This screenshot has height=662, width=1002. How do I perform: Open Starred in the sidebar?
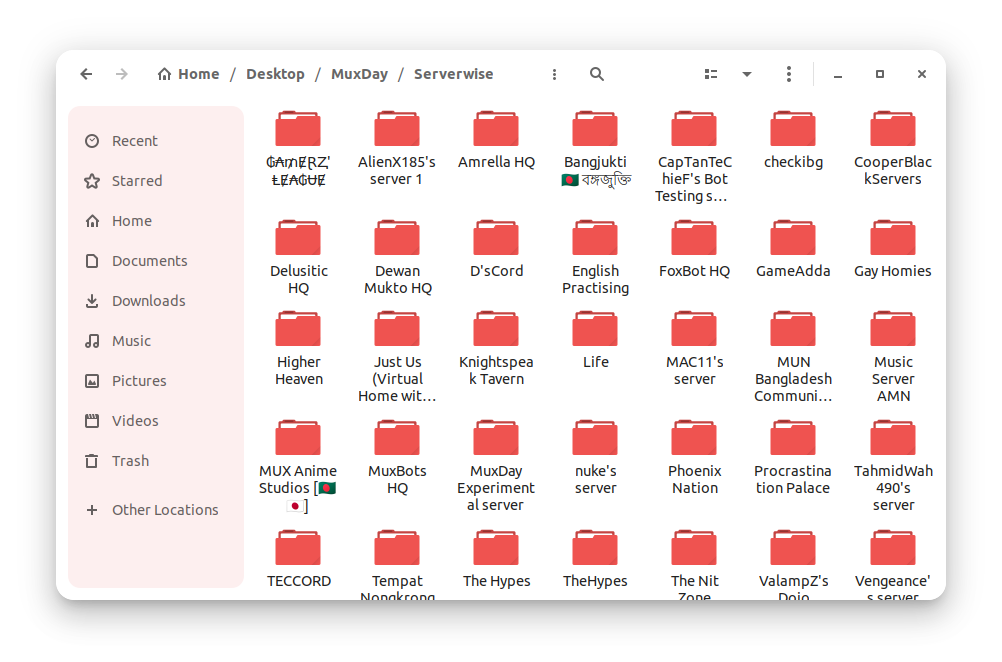(x=136, y=181)
